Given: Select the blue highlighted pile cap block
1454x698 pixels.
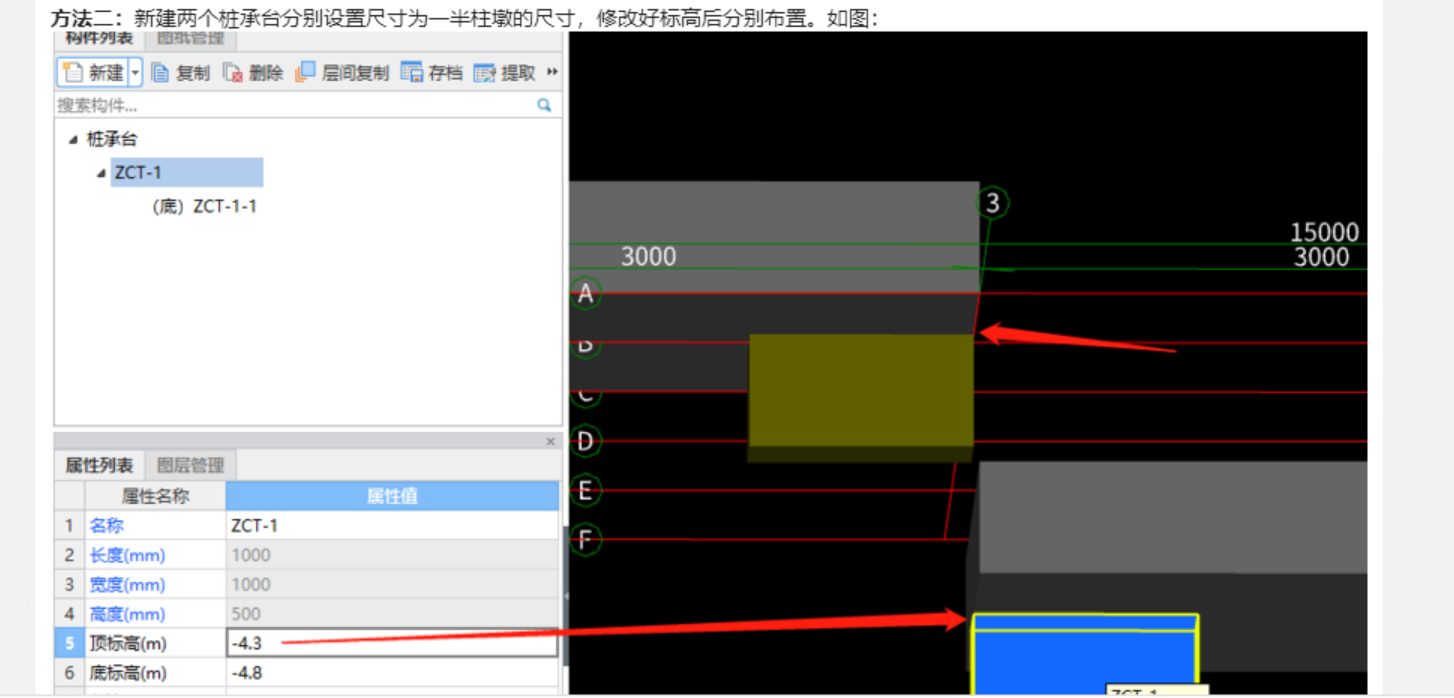Looking at the screenshot, I should pyautogui.click(x=1085, y=655).
